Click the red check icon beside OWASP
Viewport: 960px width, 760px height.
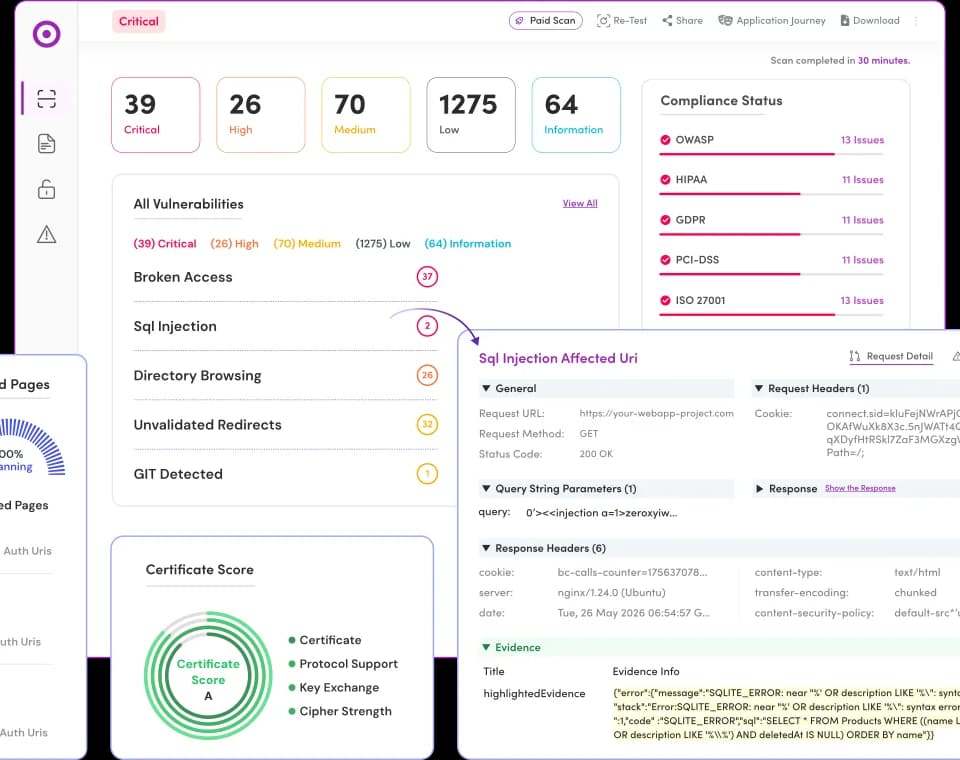point(666,140)
